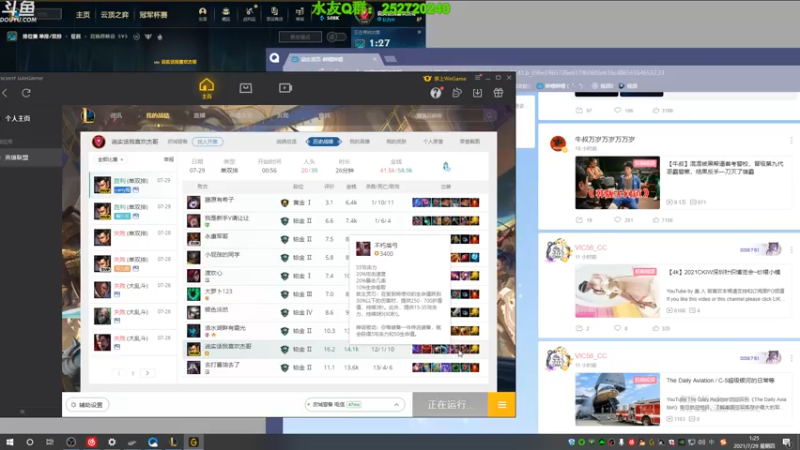Toggle switch beside mode button in LoL lobby
Screen dimensions: 800x450
click(x=335, y=37)
